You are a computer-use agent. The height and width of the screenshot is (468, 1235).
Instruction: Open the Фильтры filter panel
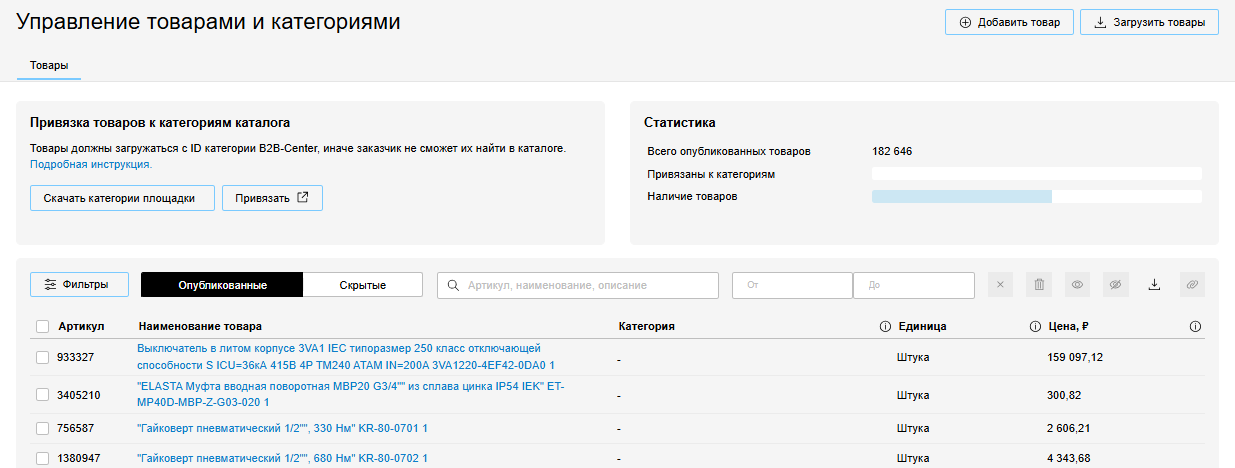pyautogui.click(x=80, y=285)
